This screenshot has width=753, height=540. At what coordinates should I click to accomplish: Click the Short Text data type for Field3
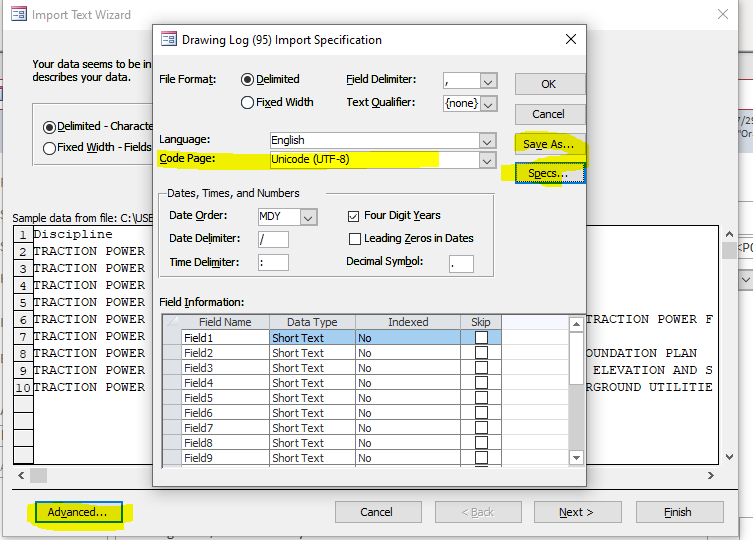(x=312, y=368)
